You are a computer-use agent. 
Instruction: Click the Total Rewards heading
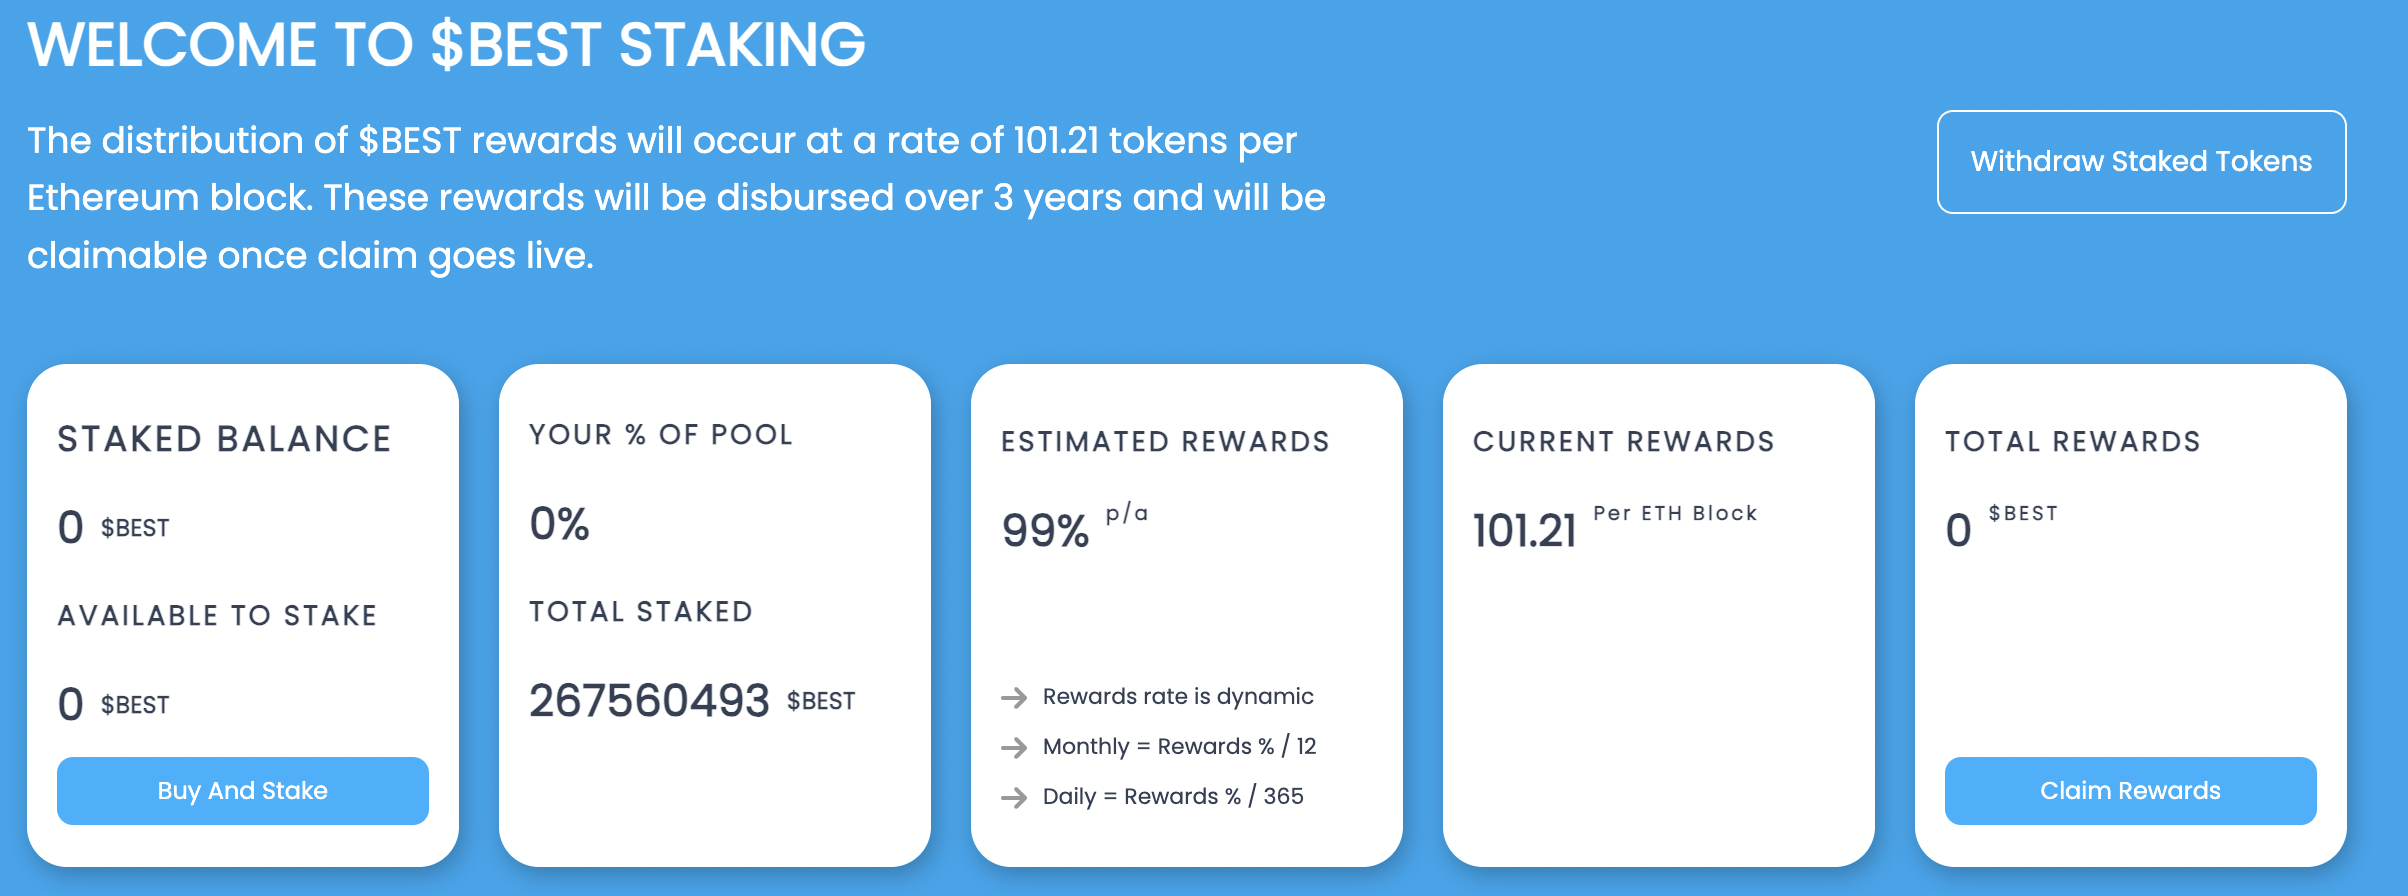click(x=2072, y=441)
